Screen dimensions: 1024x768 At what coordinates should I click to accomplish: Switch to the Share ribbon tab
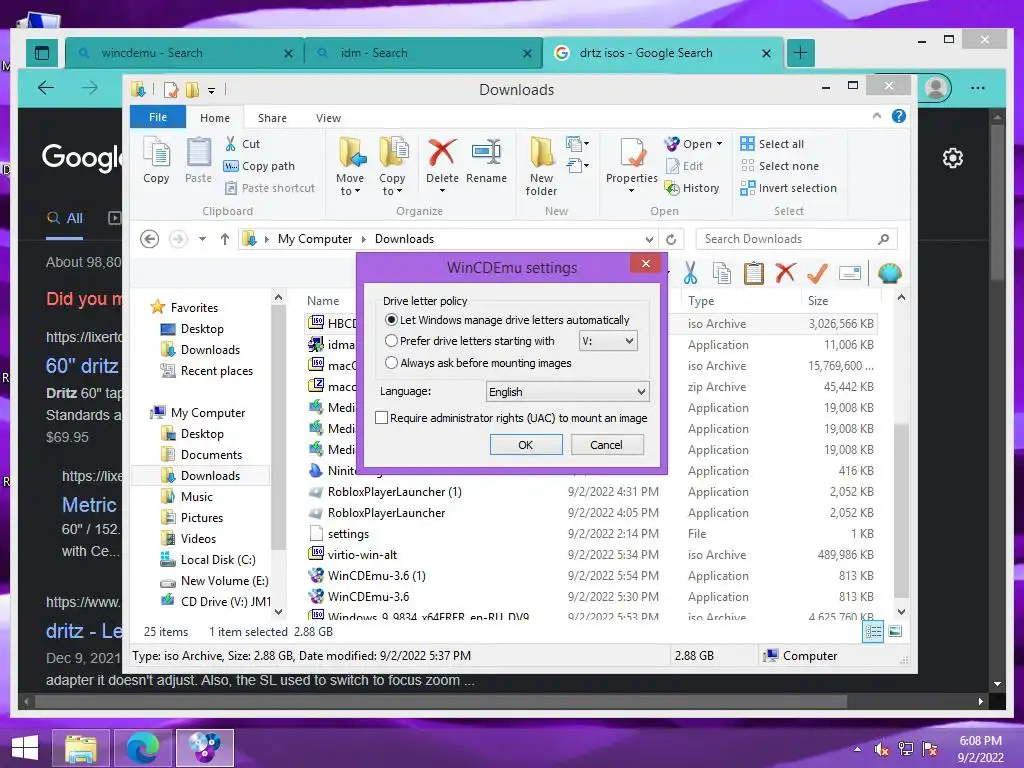click(x=272, y=118)
